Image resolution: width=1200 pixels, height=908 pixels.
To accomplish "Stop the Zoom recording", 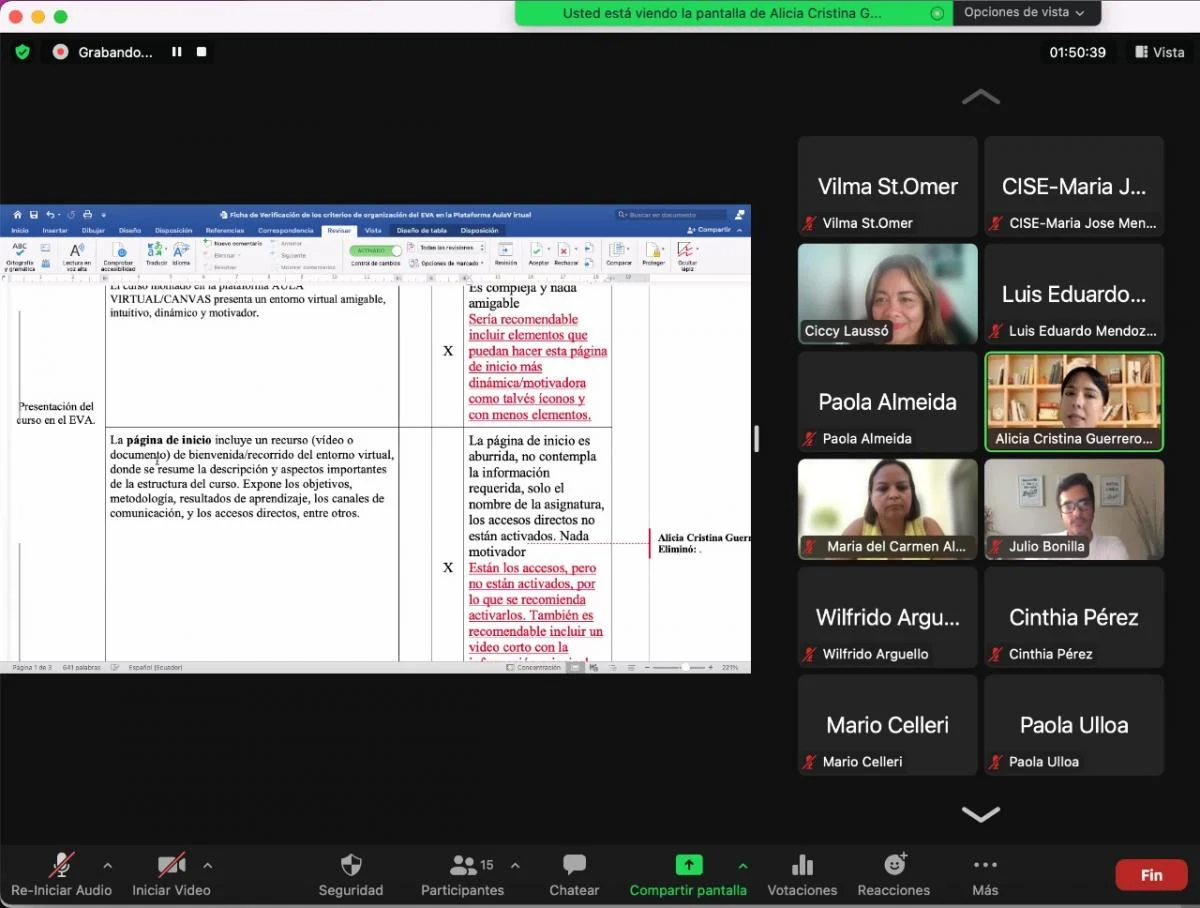I will coord(201,52).
